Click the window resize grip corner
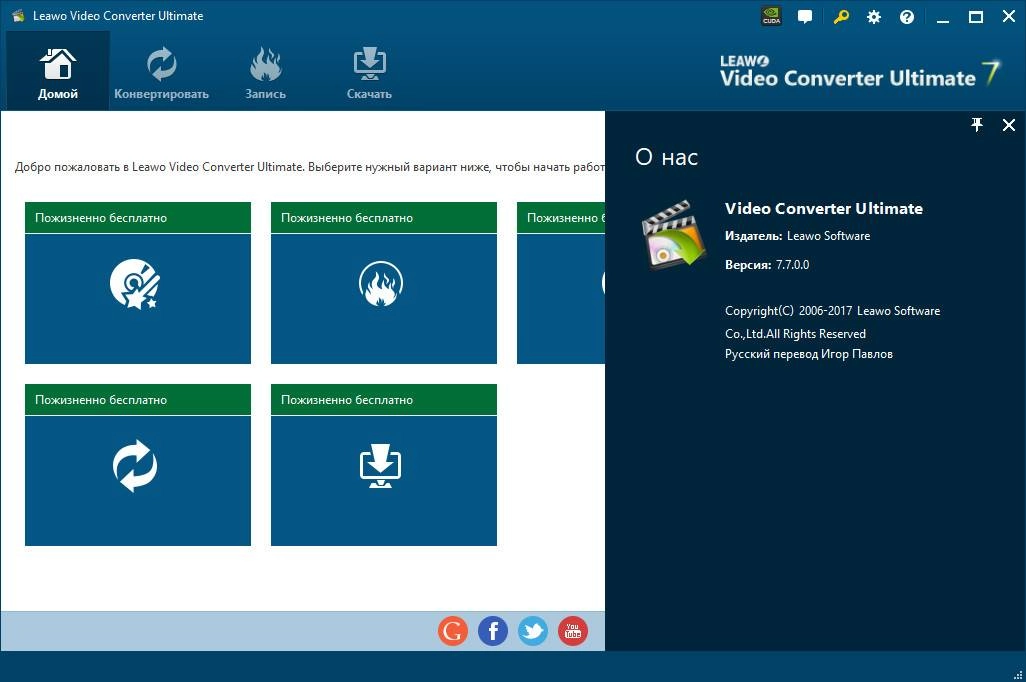 click(1017, 675)
